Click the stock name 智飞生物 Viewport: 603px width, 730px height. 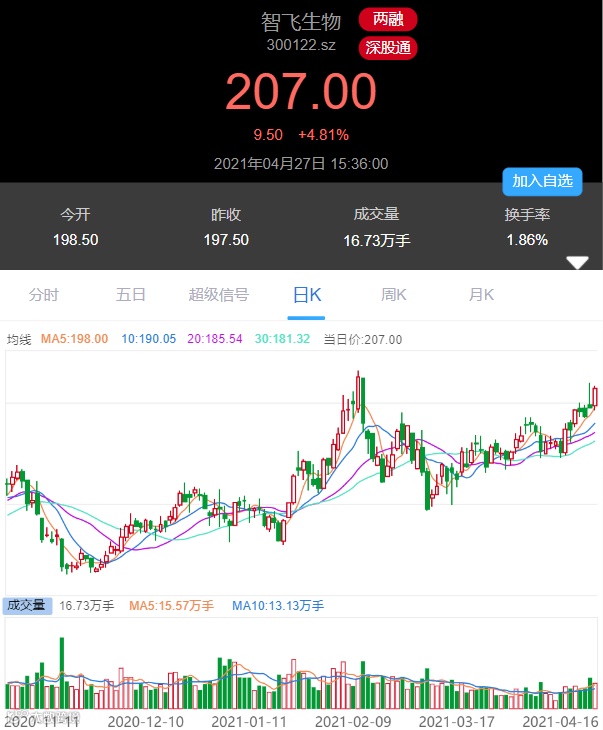click(x=301, y=22)
